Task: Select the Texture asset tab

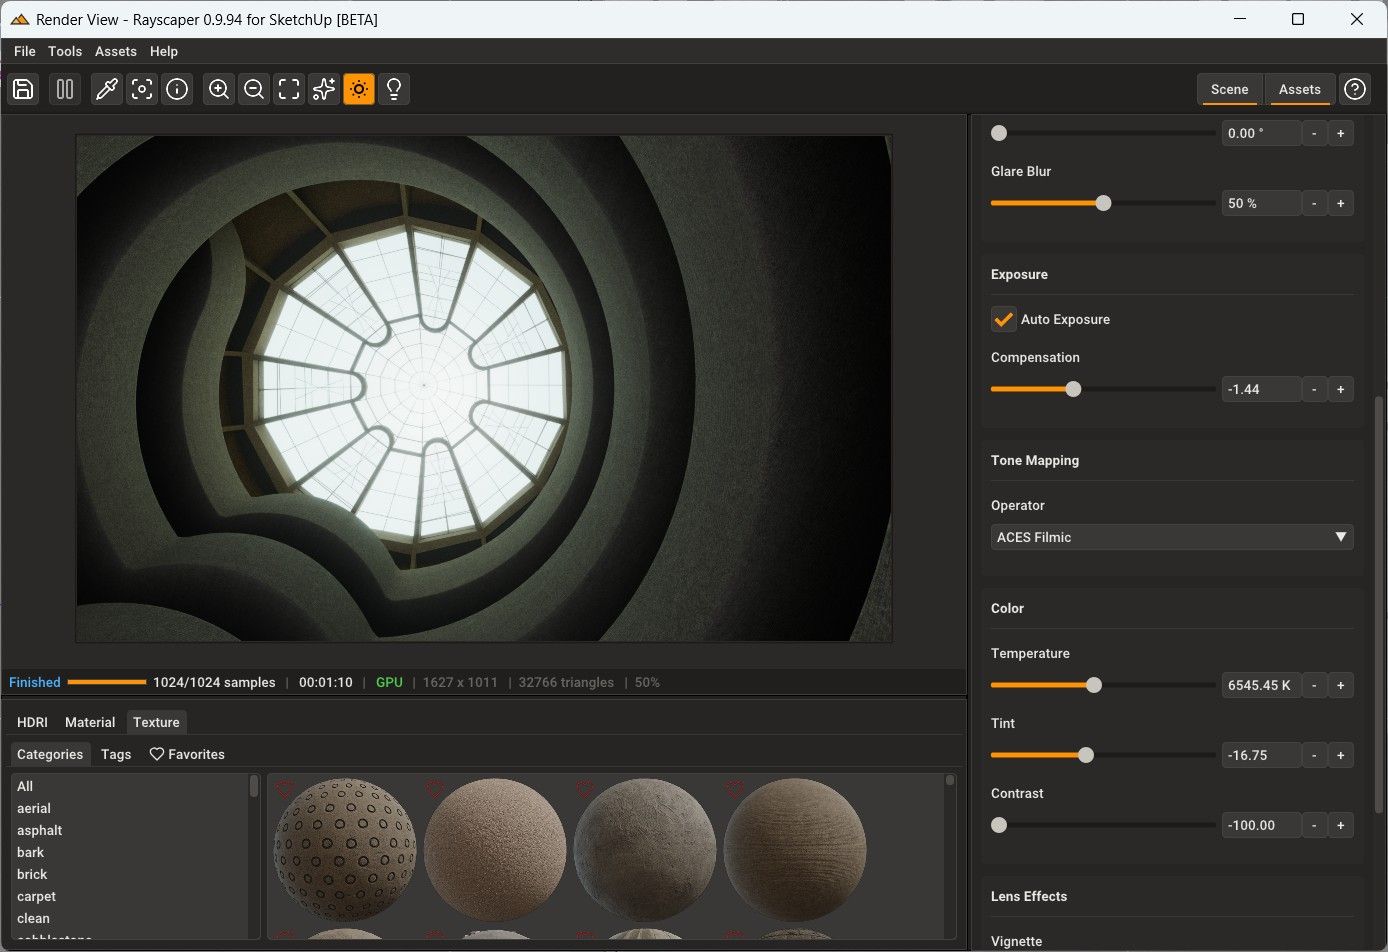Action: (156, 722)
